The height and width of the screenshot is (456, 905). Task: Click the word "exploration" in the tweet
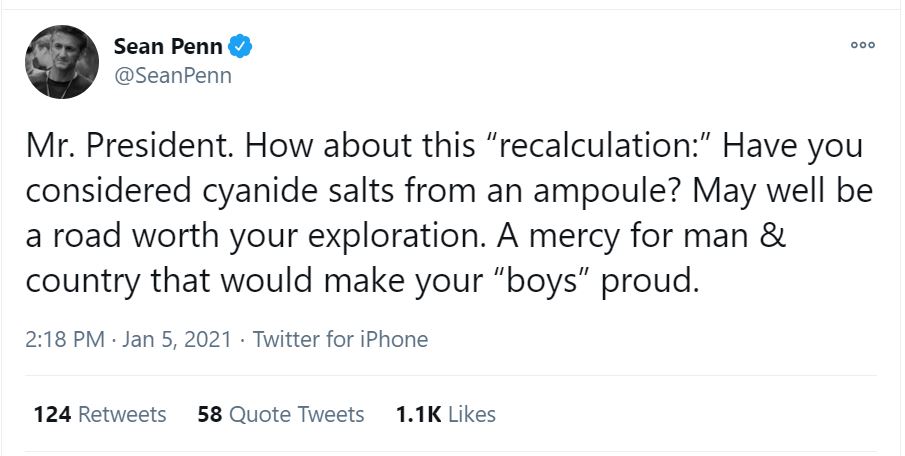[382, 236]
